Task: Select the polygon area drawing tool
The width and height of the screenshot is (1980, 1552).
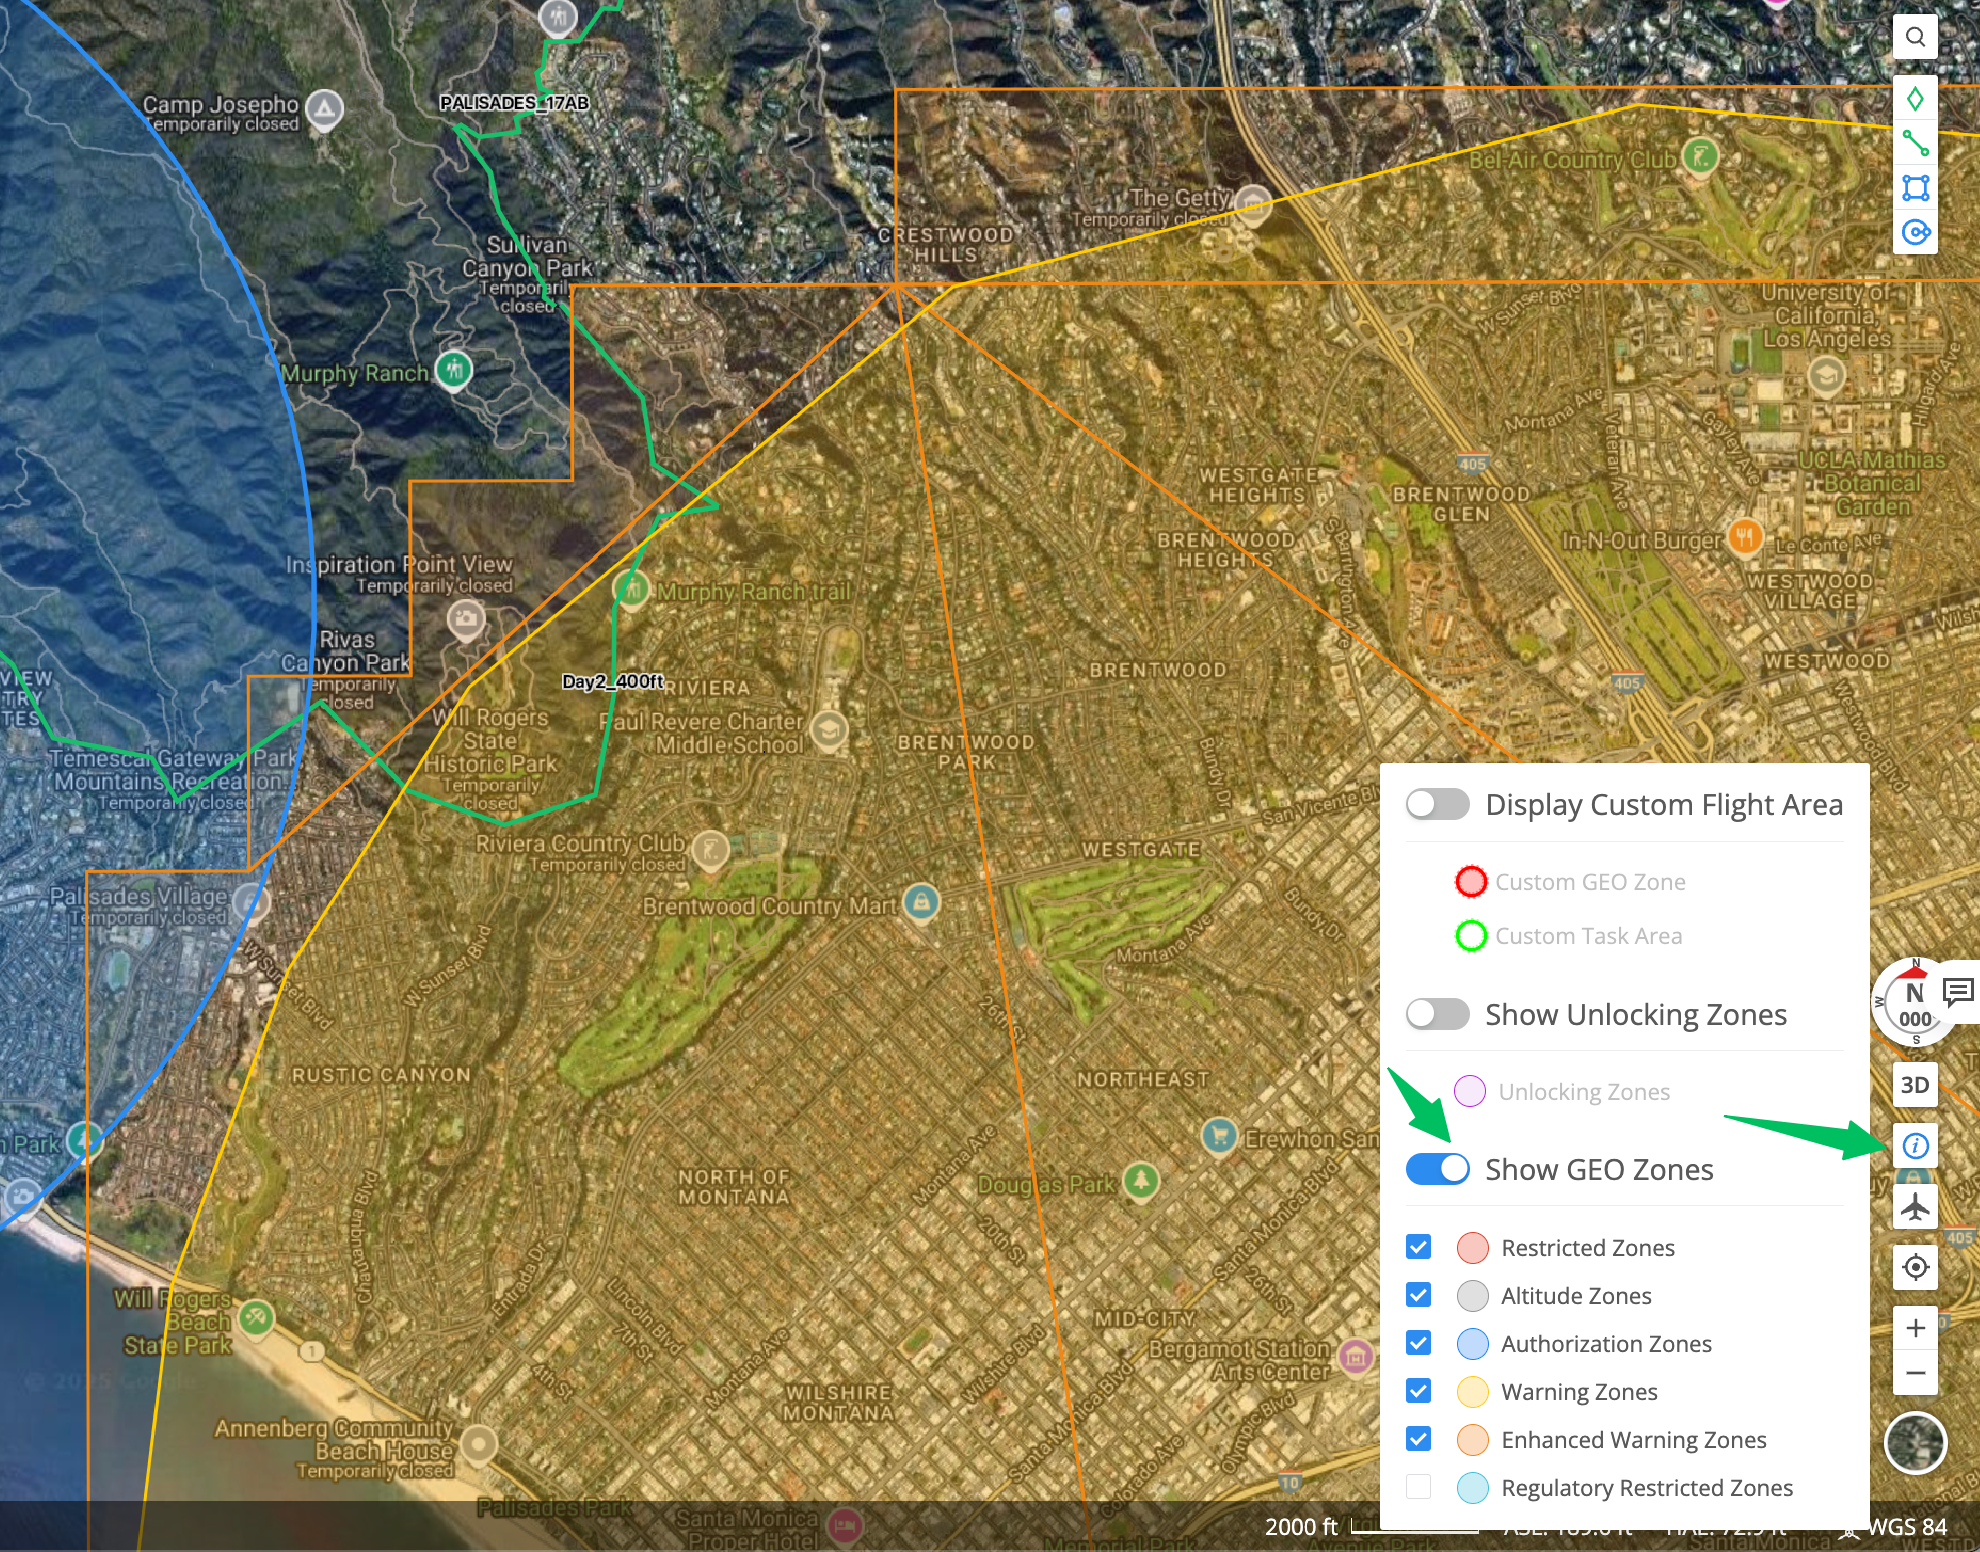Action: point(1915,188)
